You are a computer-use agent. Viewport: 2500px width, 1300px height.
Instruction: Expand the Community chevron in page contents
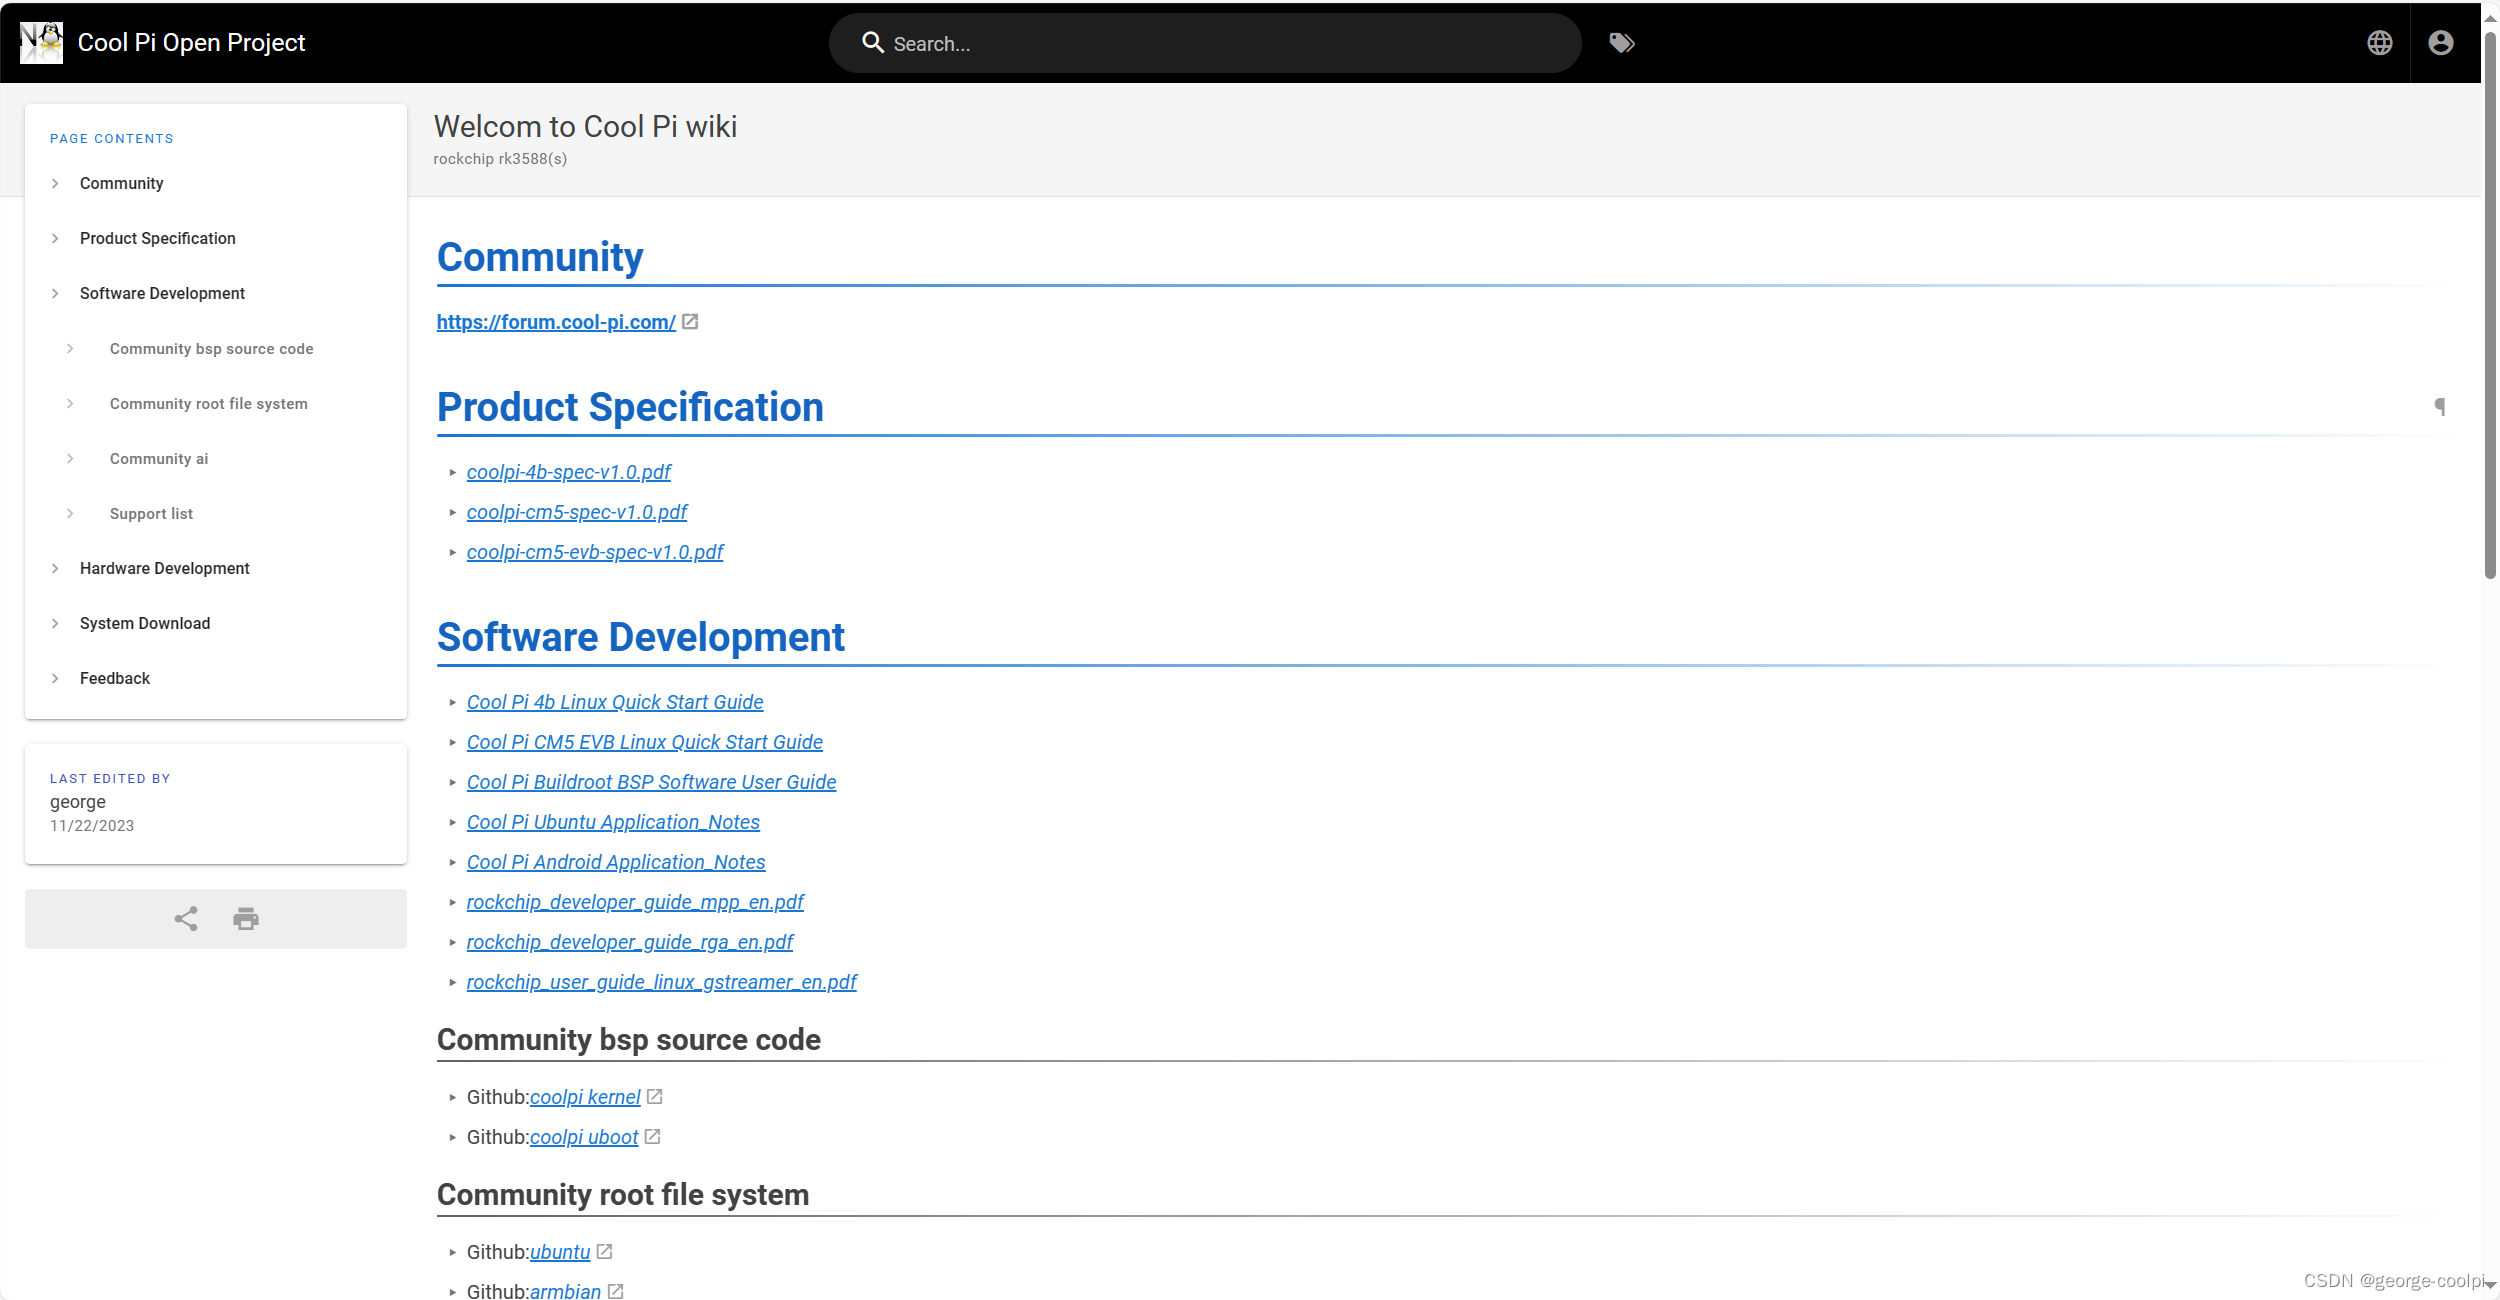point(55,184)
